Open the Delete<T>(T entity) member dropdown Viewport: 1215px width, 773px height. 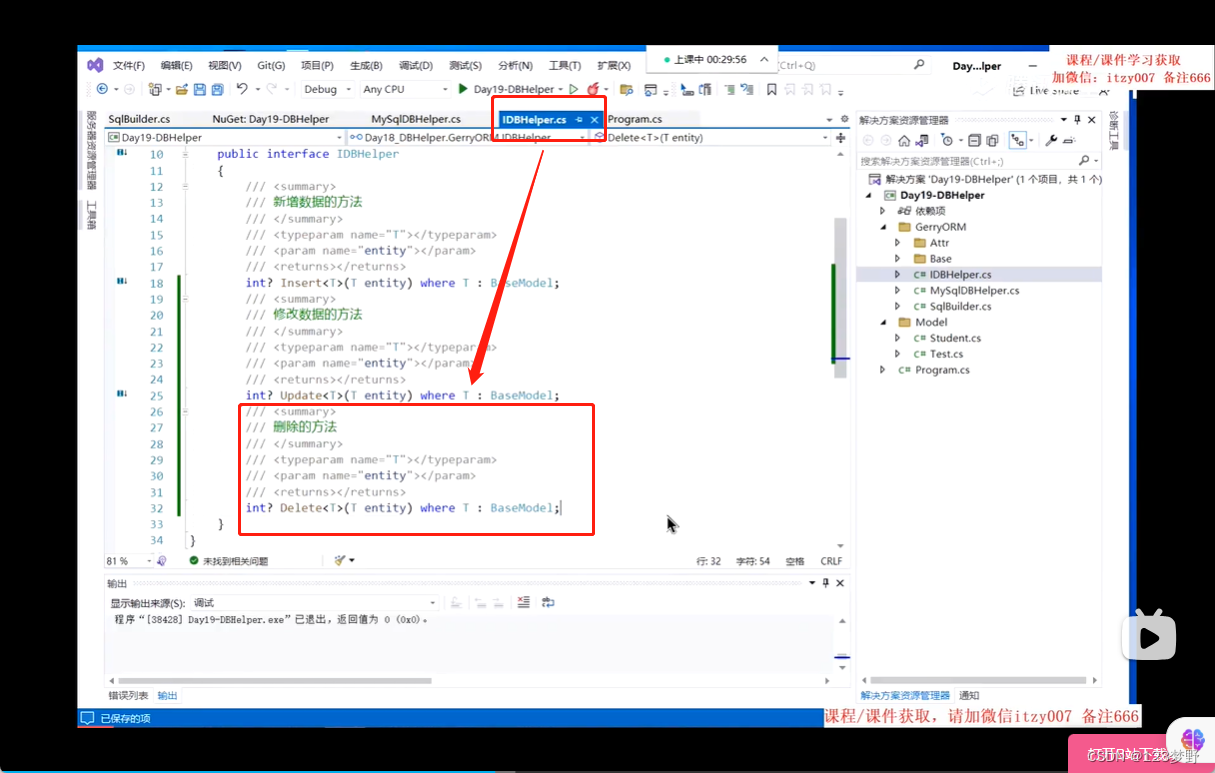711,137
